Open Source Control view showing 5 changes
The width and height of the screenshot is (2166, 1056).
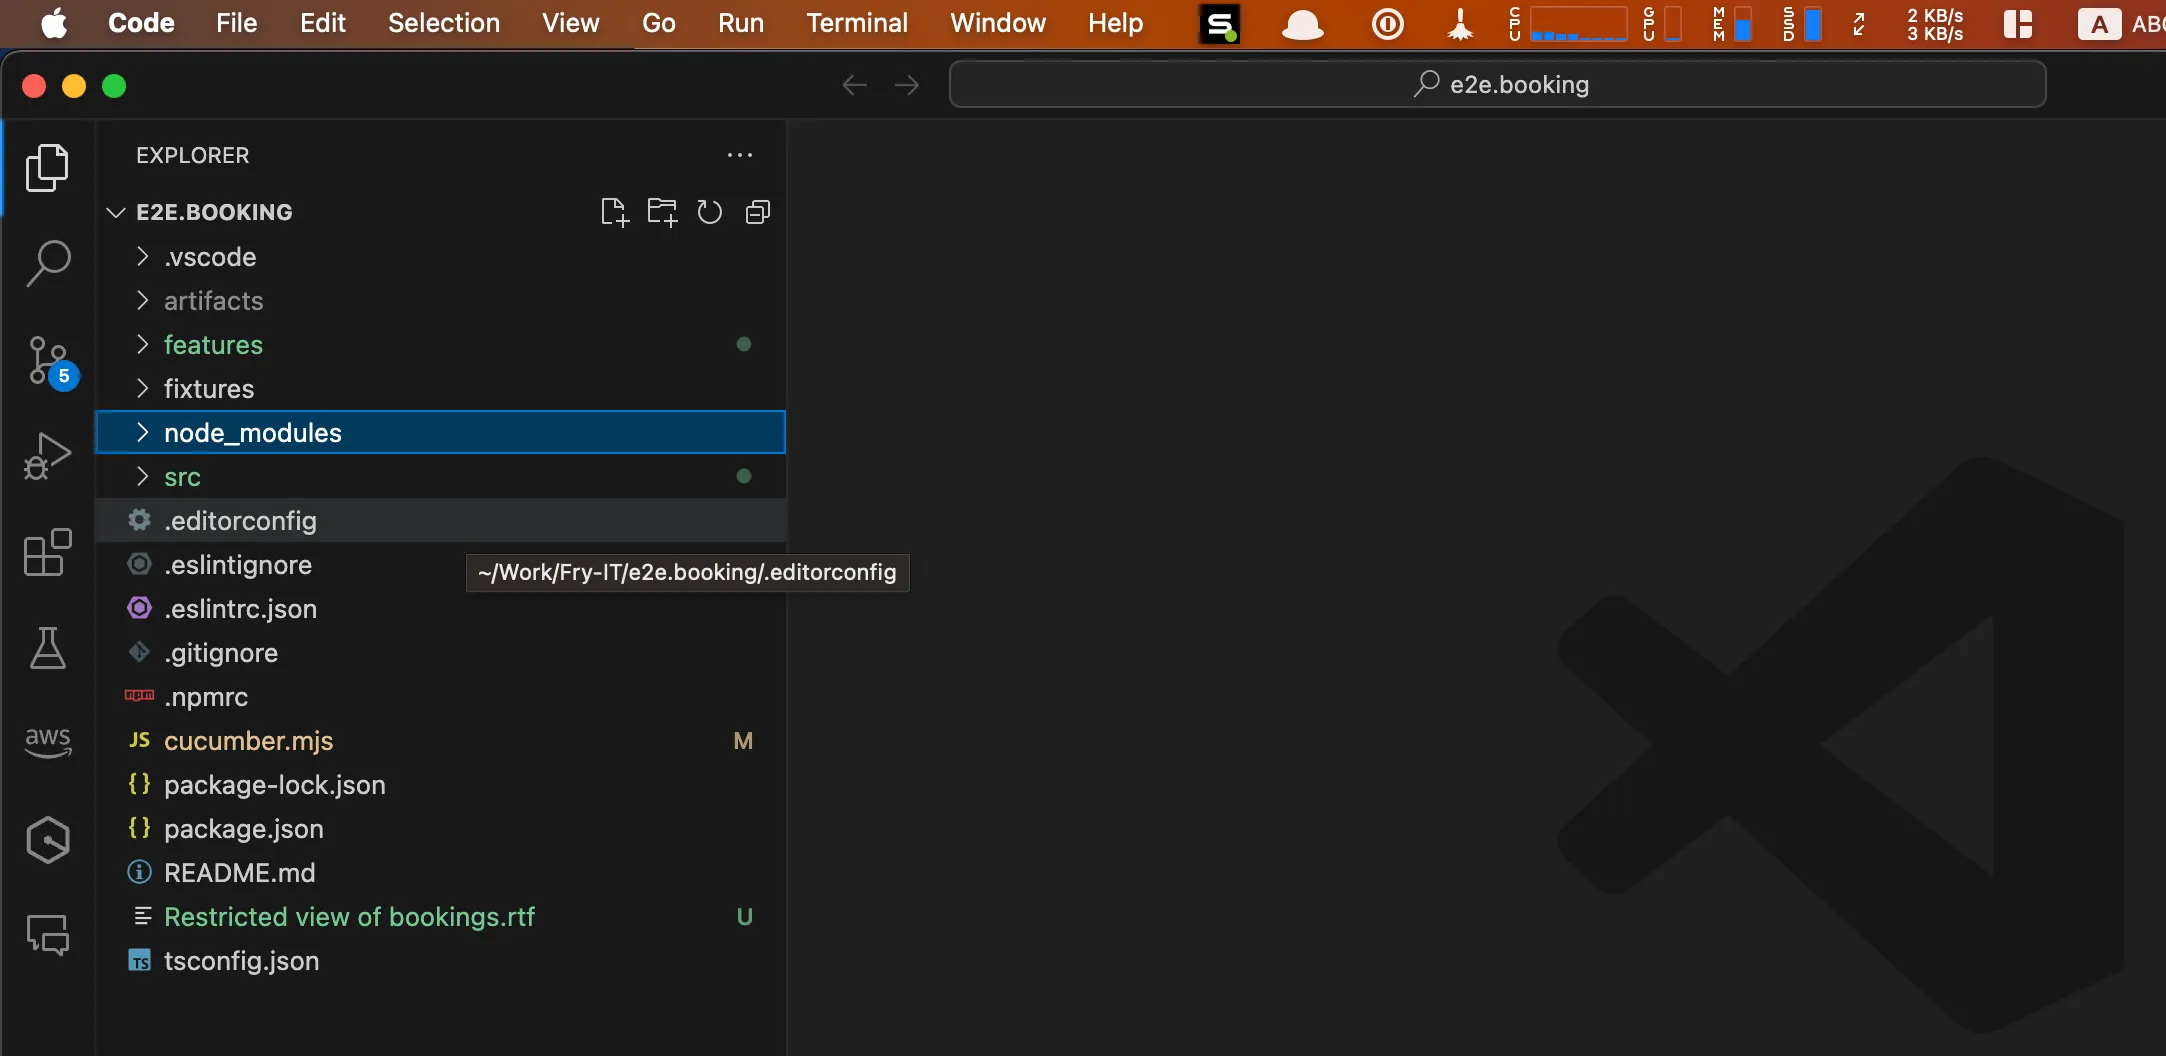click(47, 360)
